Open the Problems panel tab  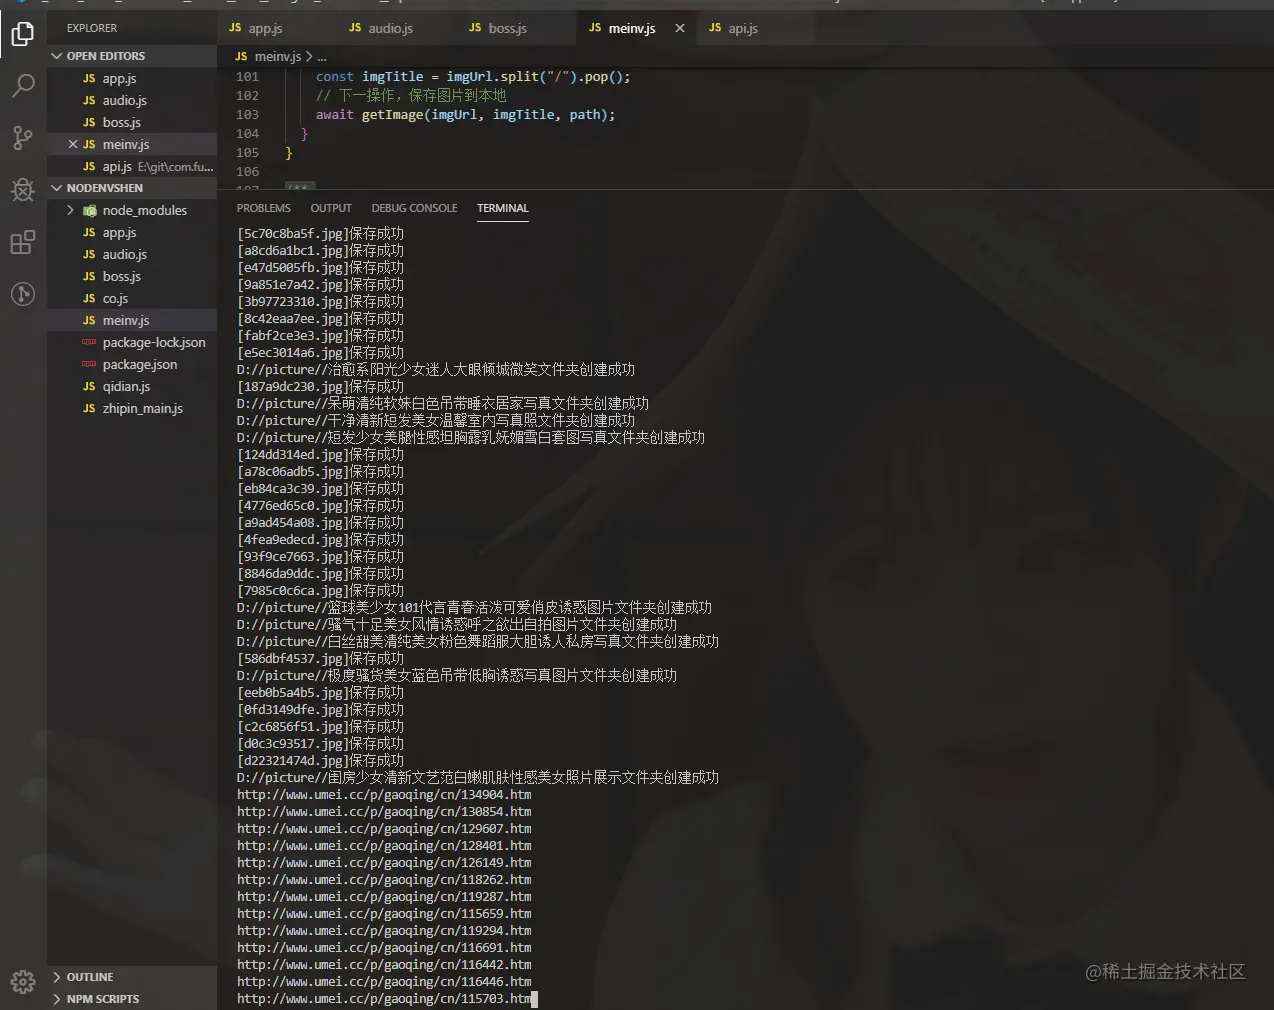click(x=264, y=208)
